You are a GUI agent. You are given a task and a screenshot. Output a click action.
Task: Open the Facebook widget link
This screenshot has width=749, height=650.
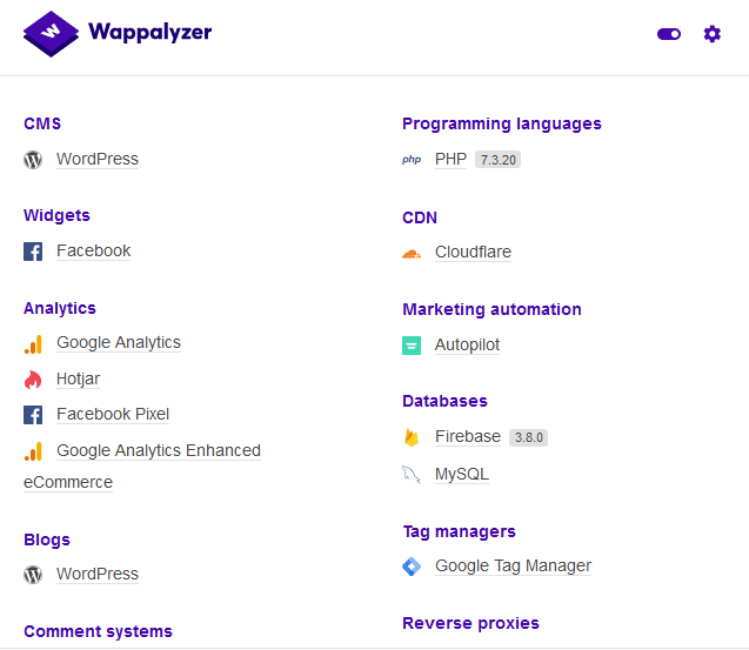click(x=94, y=251)
